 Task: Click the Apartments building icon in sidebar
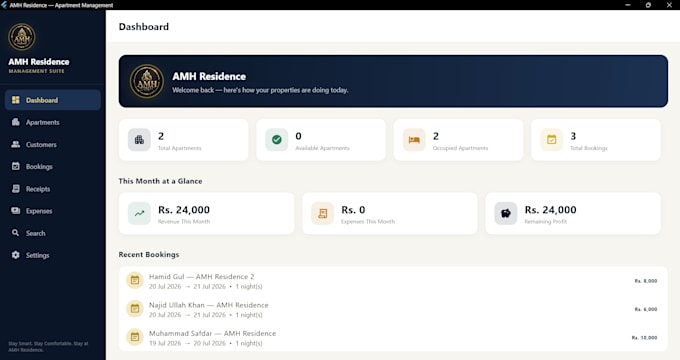pos(16,122)
